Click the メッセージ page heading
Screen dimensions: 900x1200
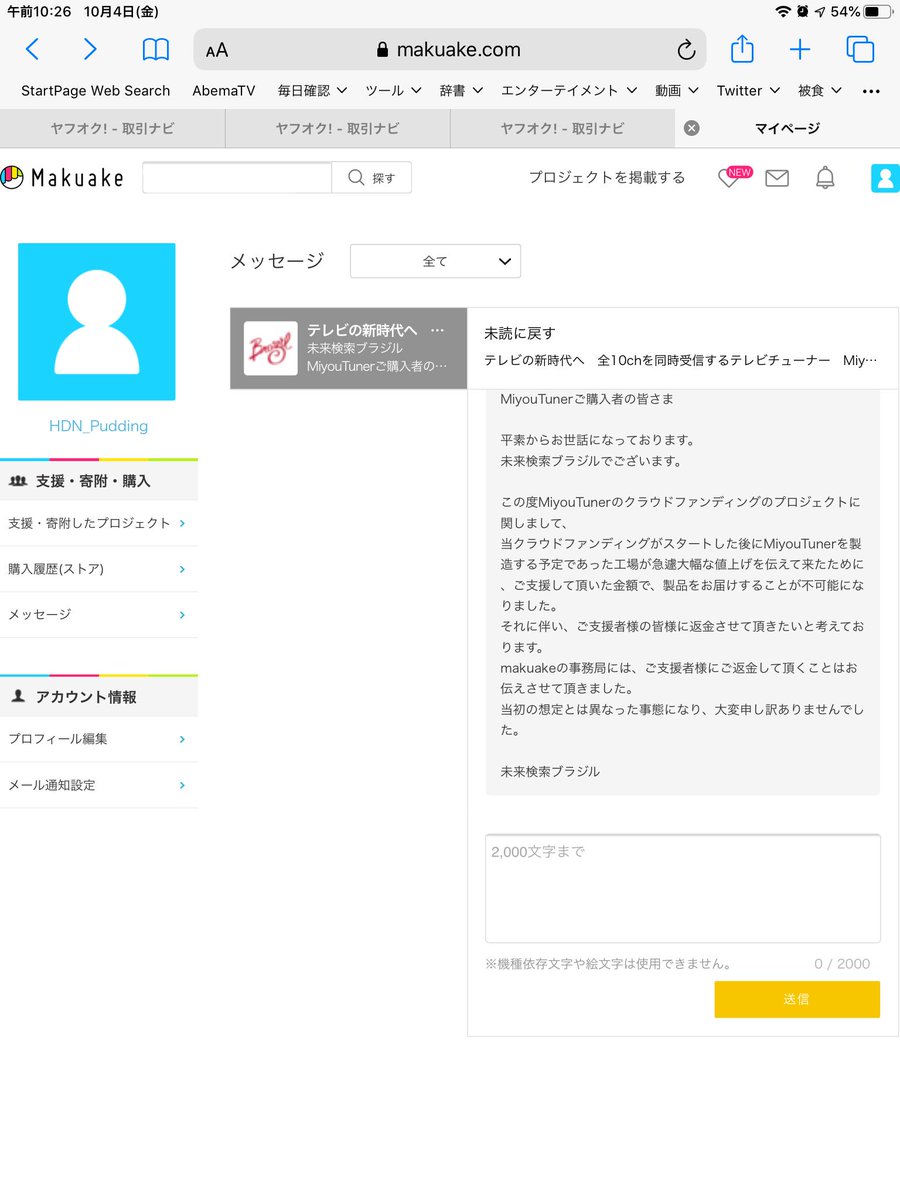(277, 261)
